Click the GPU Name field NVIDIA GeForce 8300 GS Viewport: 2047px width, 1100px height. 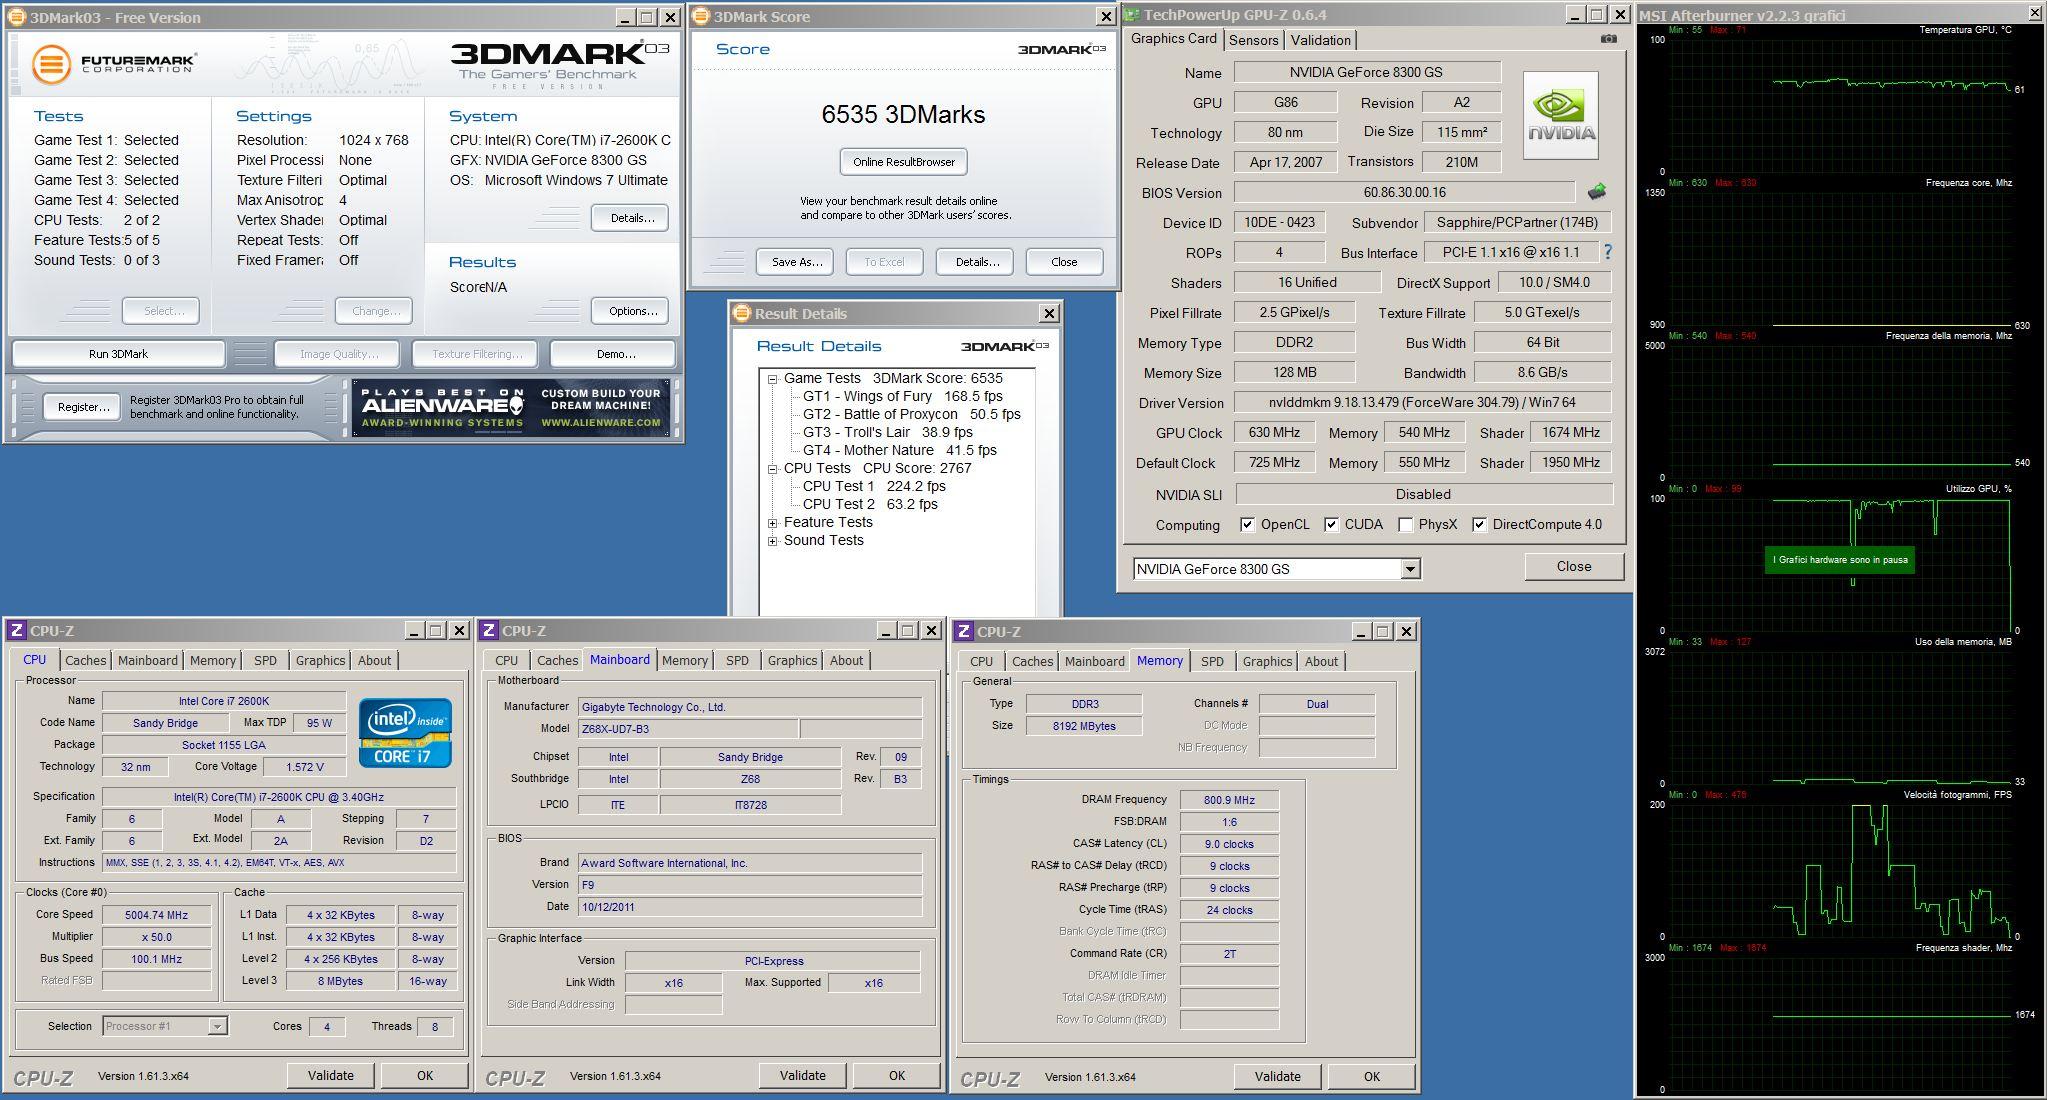click(1367, 72)
